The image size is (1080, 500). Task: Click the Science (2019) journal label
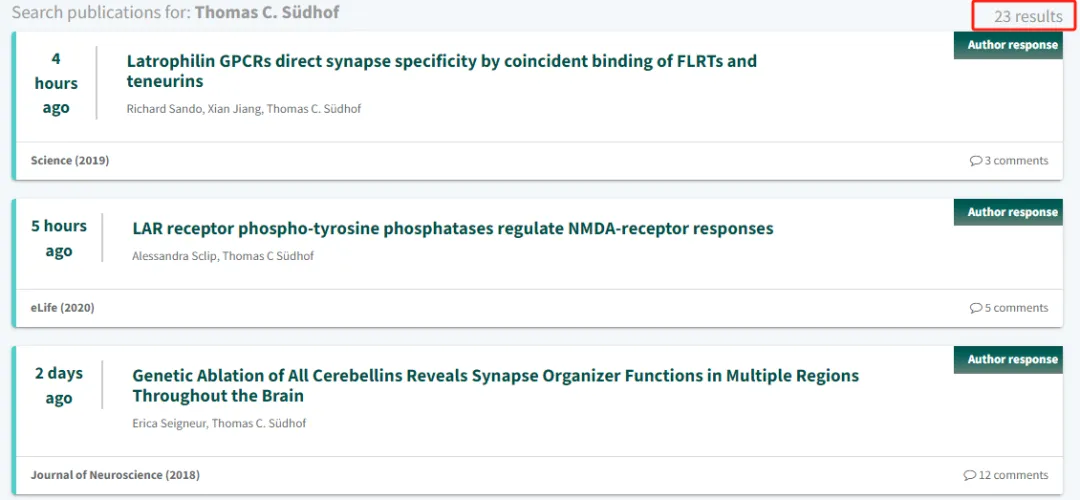click(70, 161)
